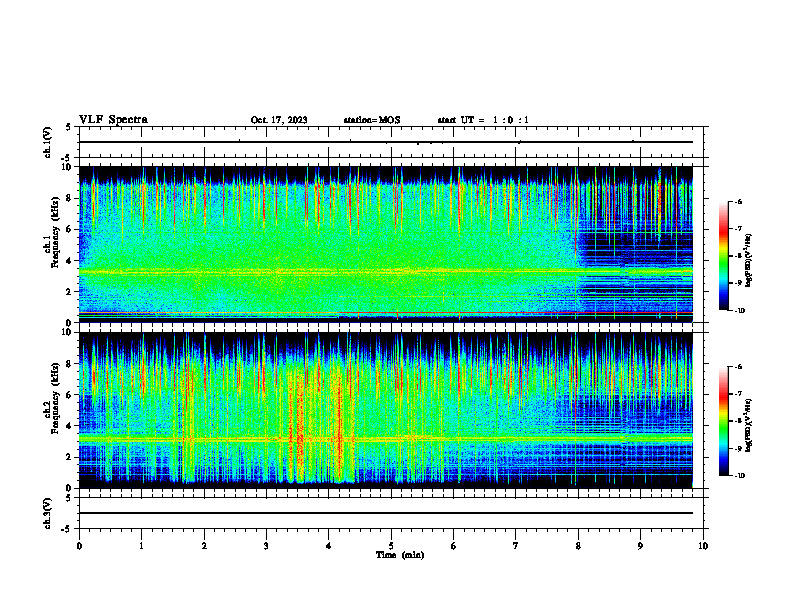Click the ch.1 "Frequency (kHz)" axis label

coord(55,233)
